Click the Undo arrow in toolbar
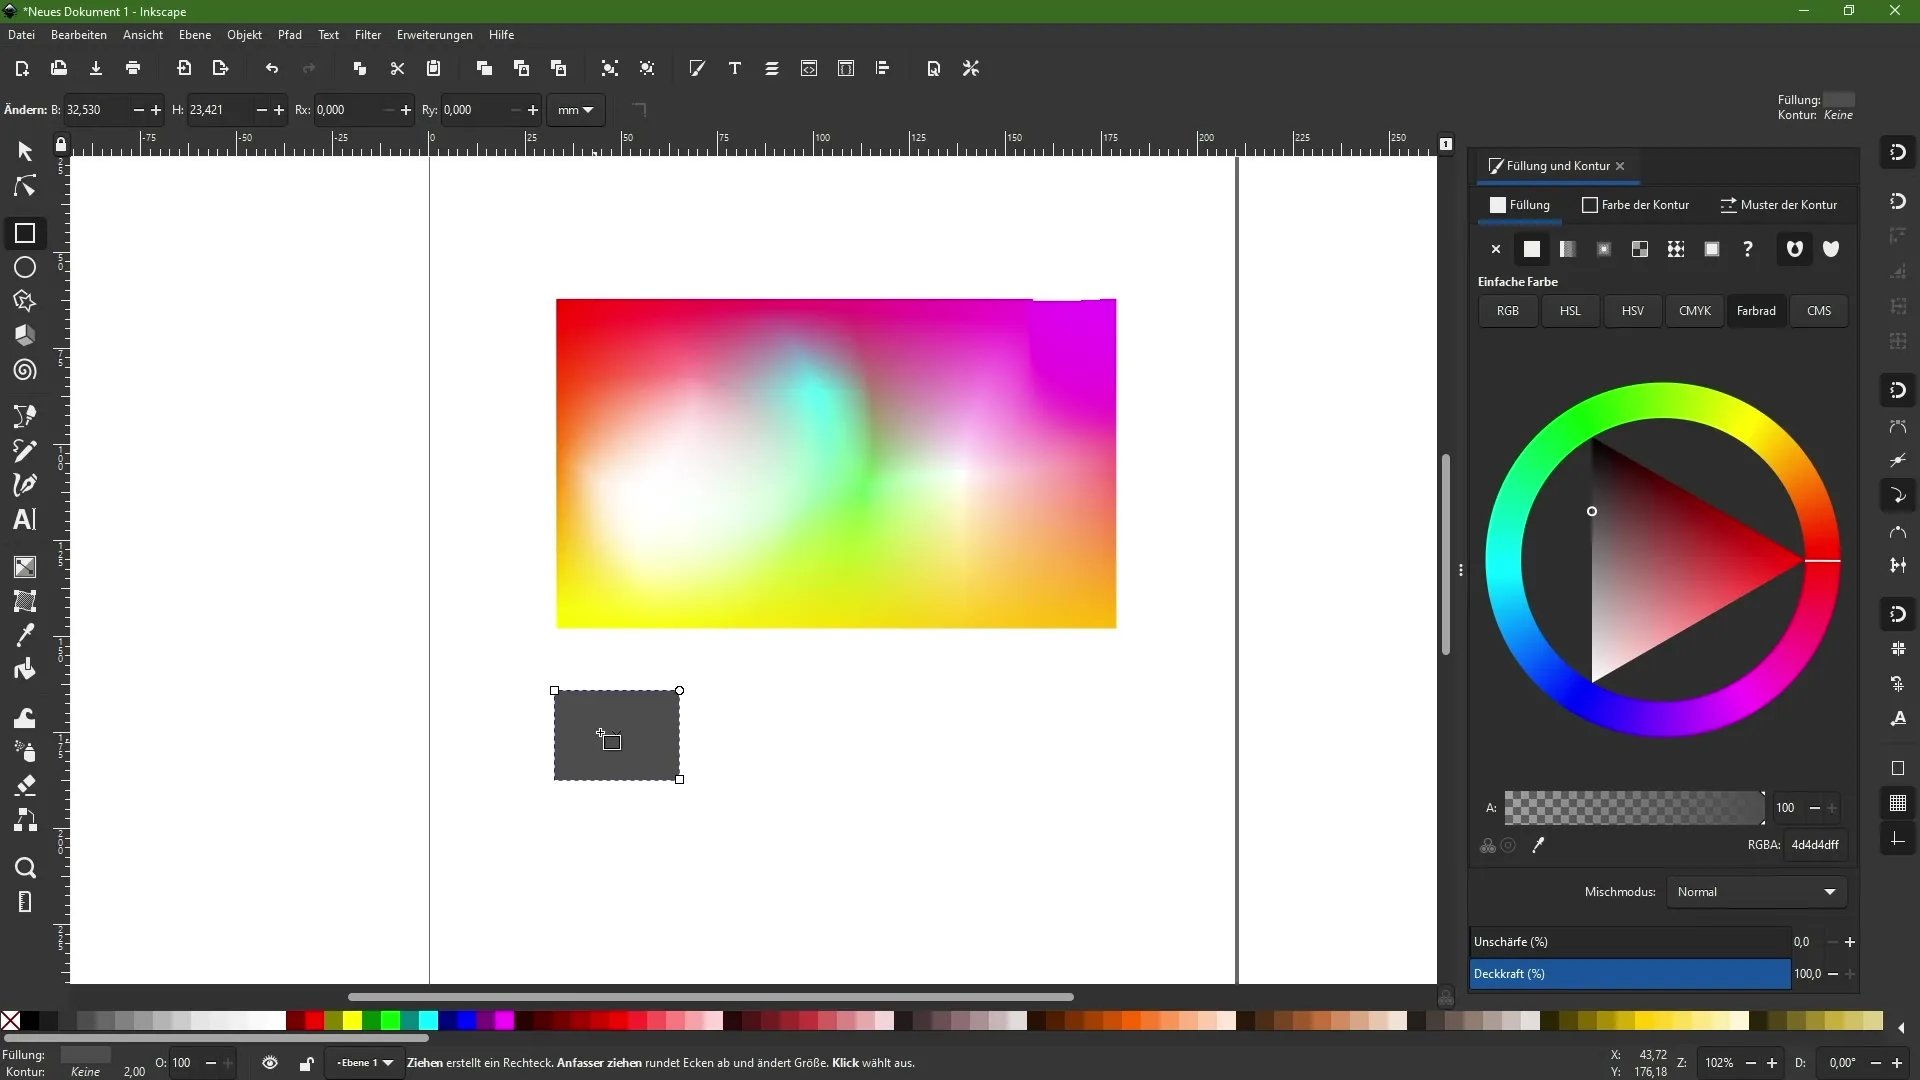The width and height of the screenshot is (1920, 1080). (x=272, y=68)
